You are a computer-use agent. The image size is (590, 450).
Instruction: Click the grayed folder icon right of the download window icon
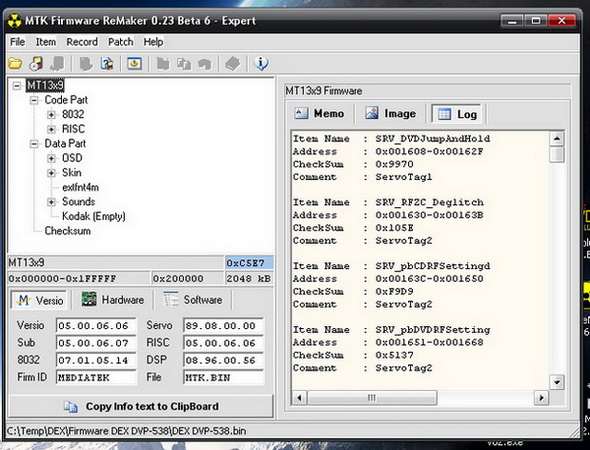click(163, 64)
